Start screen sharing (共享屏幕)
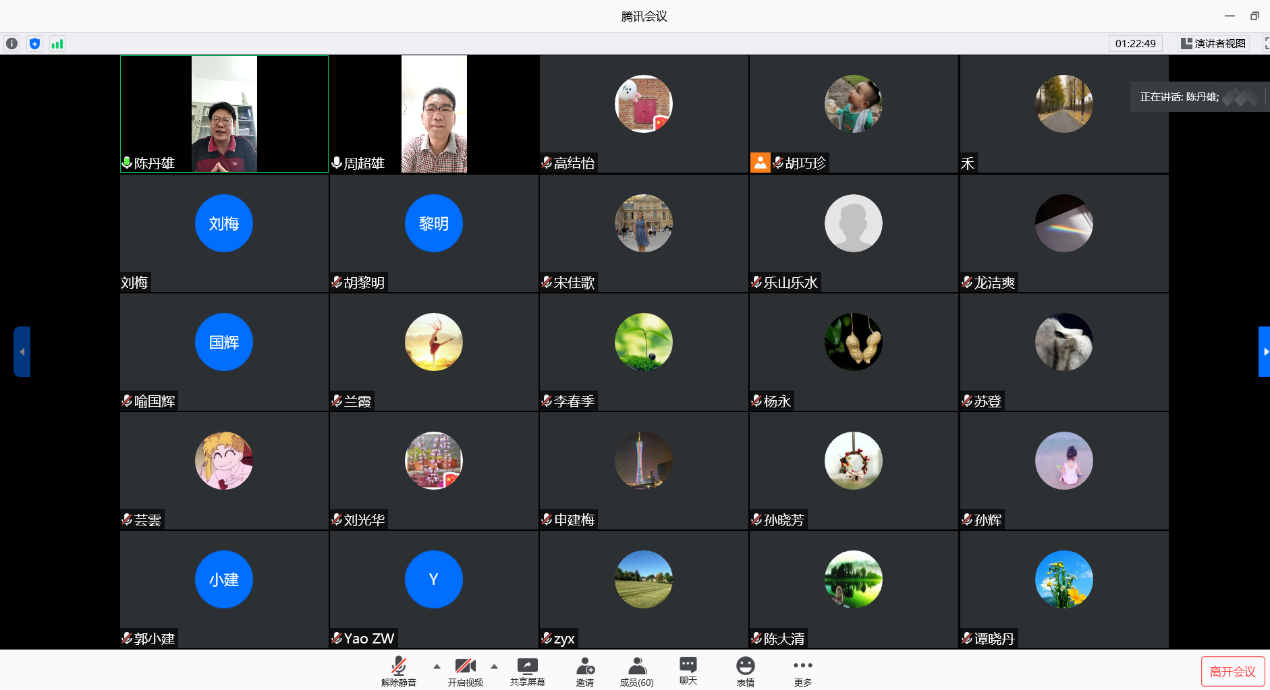The width and height of the screenshot is (1270, 690). (x=527, y=670)
